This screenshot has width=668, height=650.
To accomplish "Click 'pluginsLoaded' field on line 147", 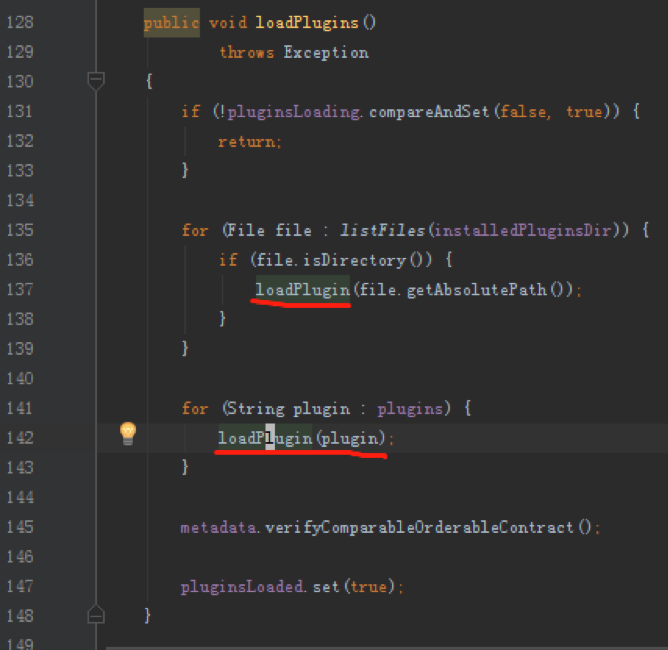I will point(242,587).
